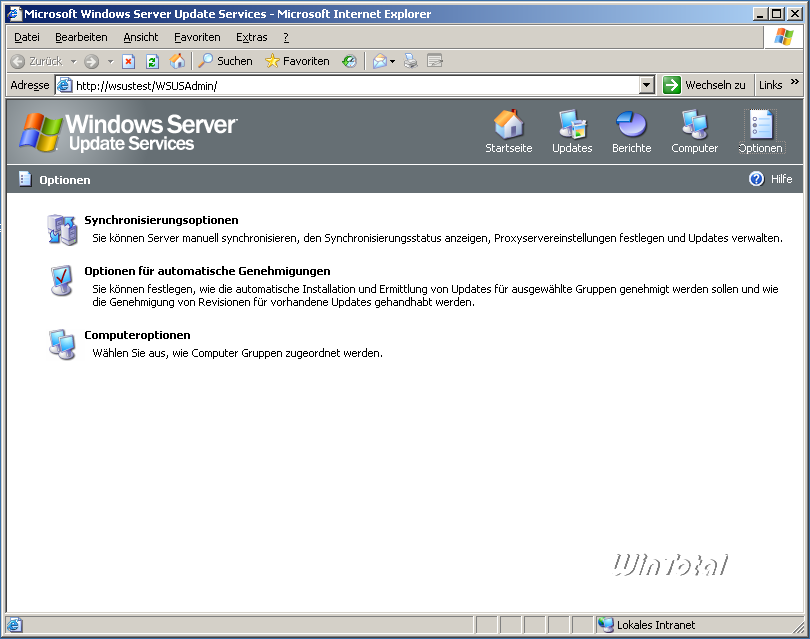
Task: Stop loading with the red X button
Action: pyautogui.click(x=129, y=61)
